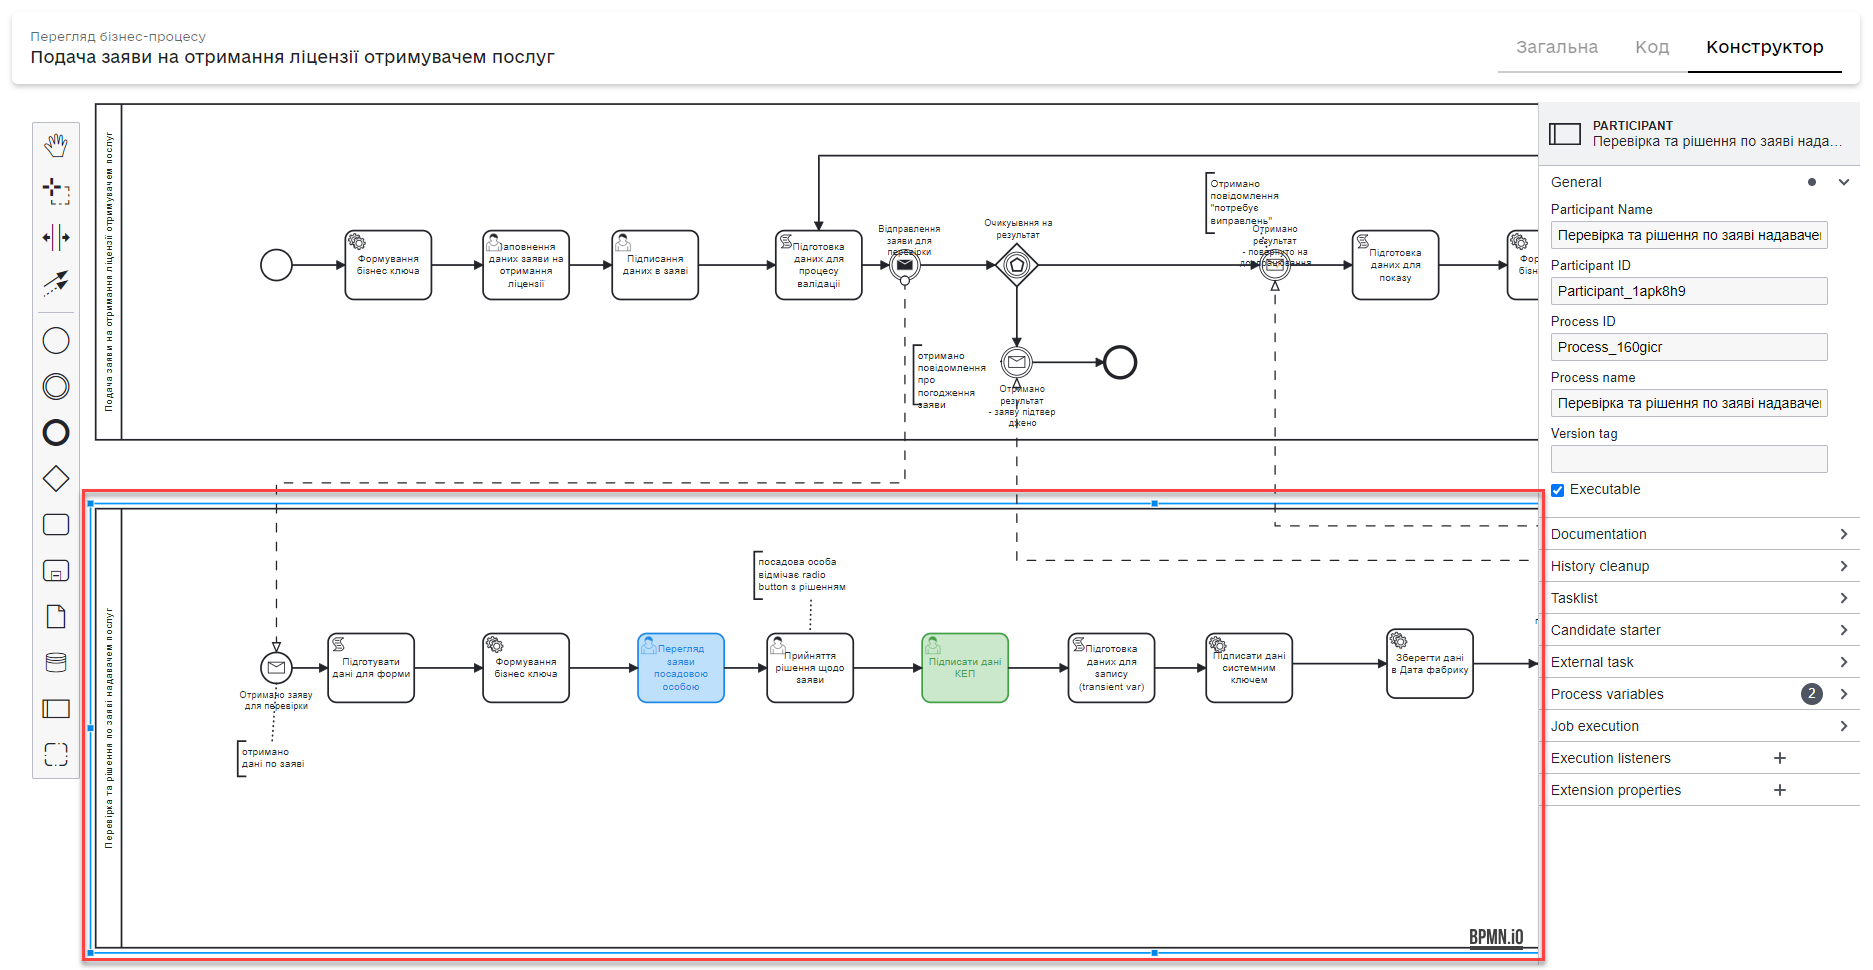The image size is (1873, 970).
Task: Add an Extension property
Action: (1780, 790)
